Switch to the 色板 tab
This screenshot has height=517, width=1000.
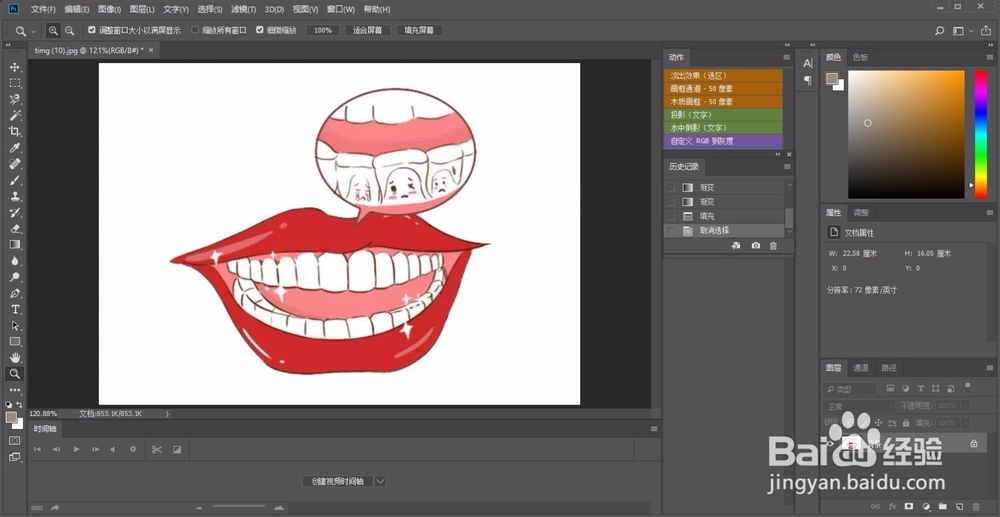pyautogui.click(x=860, y=57)
